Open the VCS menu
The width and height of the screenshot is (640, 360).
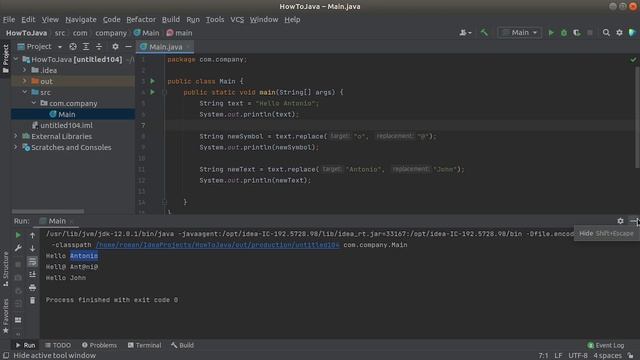point(237,19)
